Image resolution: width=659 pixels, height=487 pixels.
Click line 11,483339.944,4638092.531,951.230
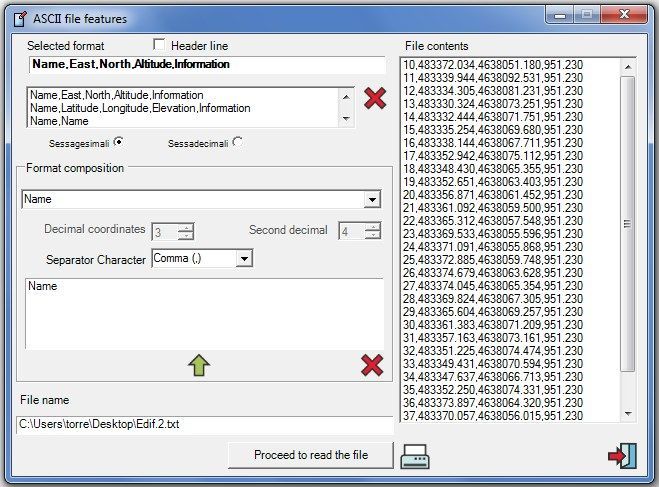coord(493,78)
